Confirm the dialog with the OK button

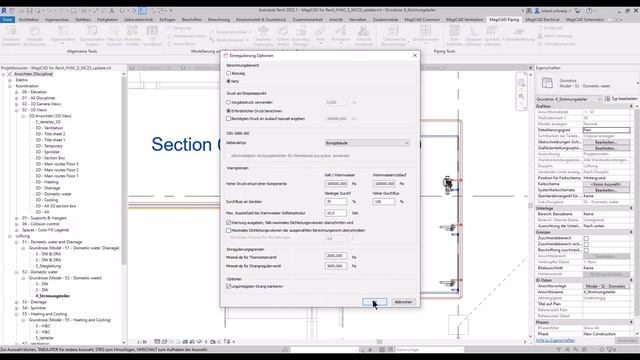374,302
